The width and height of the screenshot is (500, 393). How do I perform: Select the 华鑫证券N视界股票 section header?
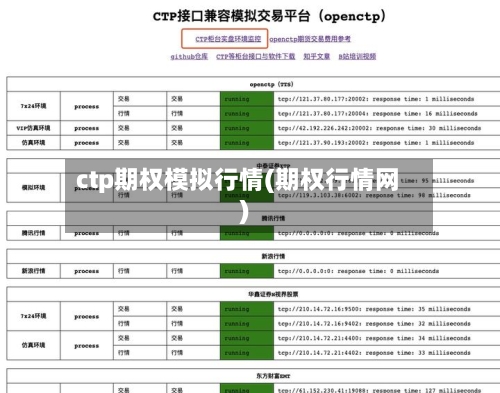point(273,294)
